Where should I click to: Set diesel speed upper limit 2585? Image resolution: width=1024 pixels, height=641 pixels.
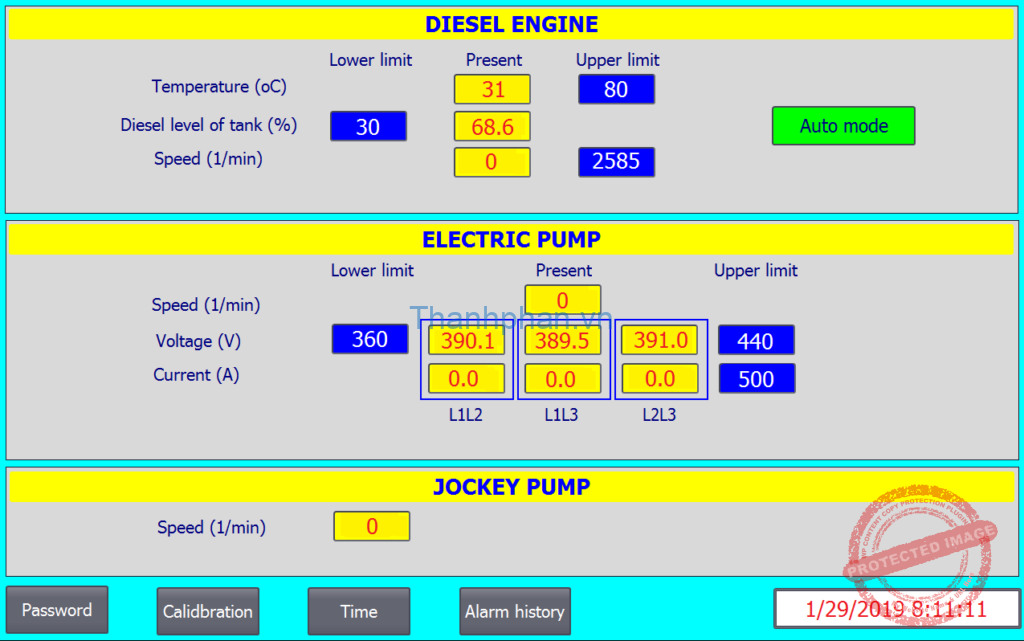point(616,162)
